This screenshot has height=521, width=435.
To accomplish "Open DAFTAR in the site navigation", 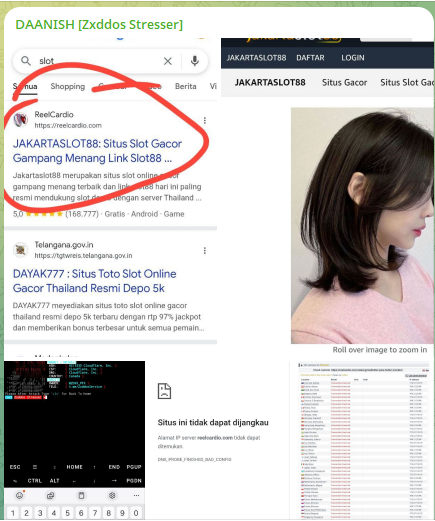I will [310, 58].
